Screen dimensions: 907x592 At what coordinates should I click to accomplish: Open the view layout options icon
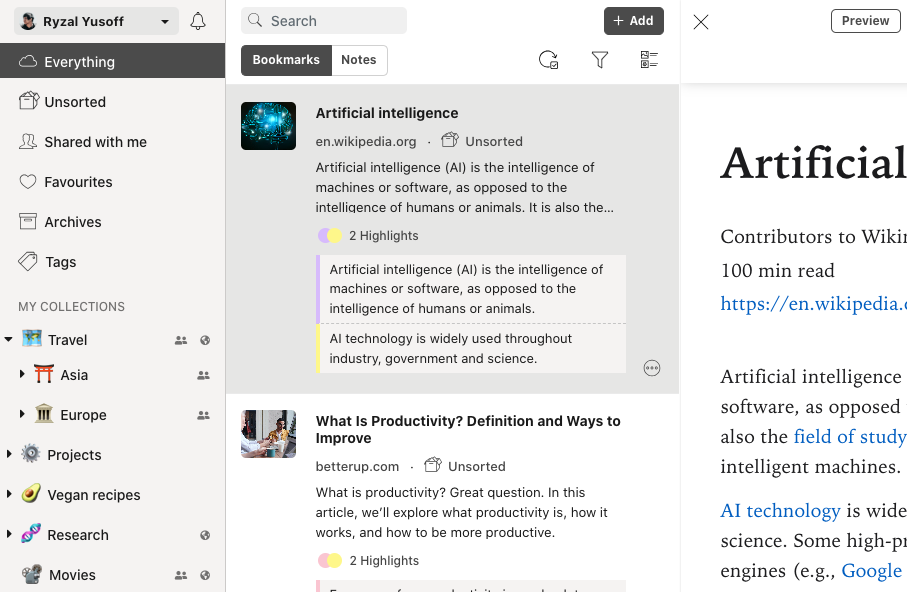tap(648, 60)
